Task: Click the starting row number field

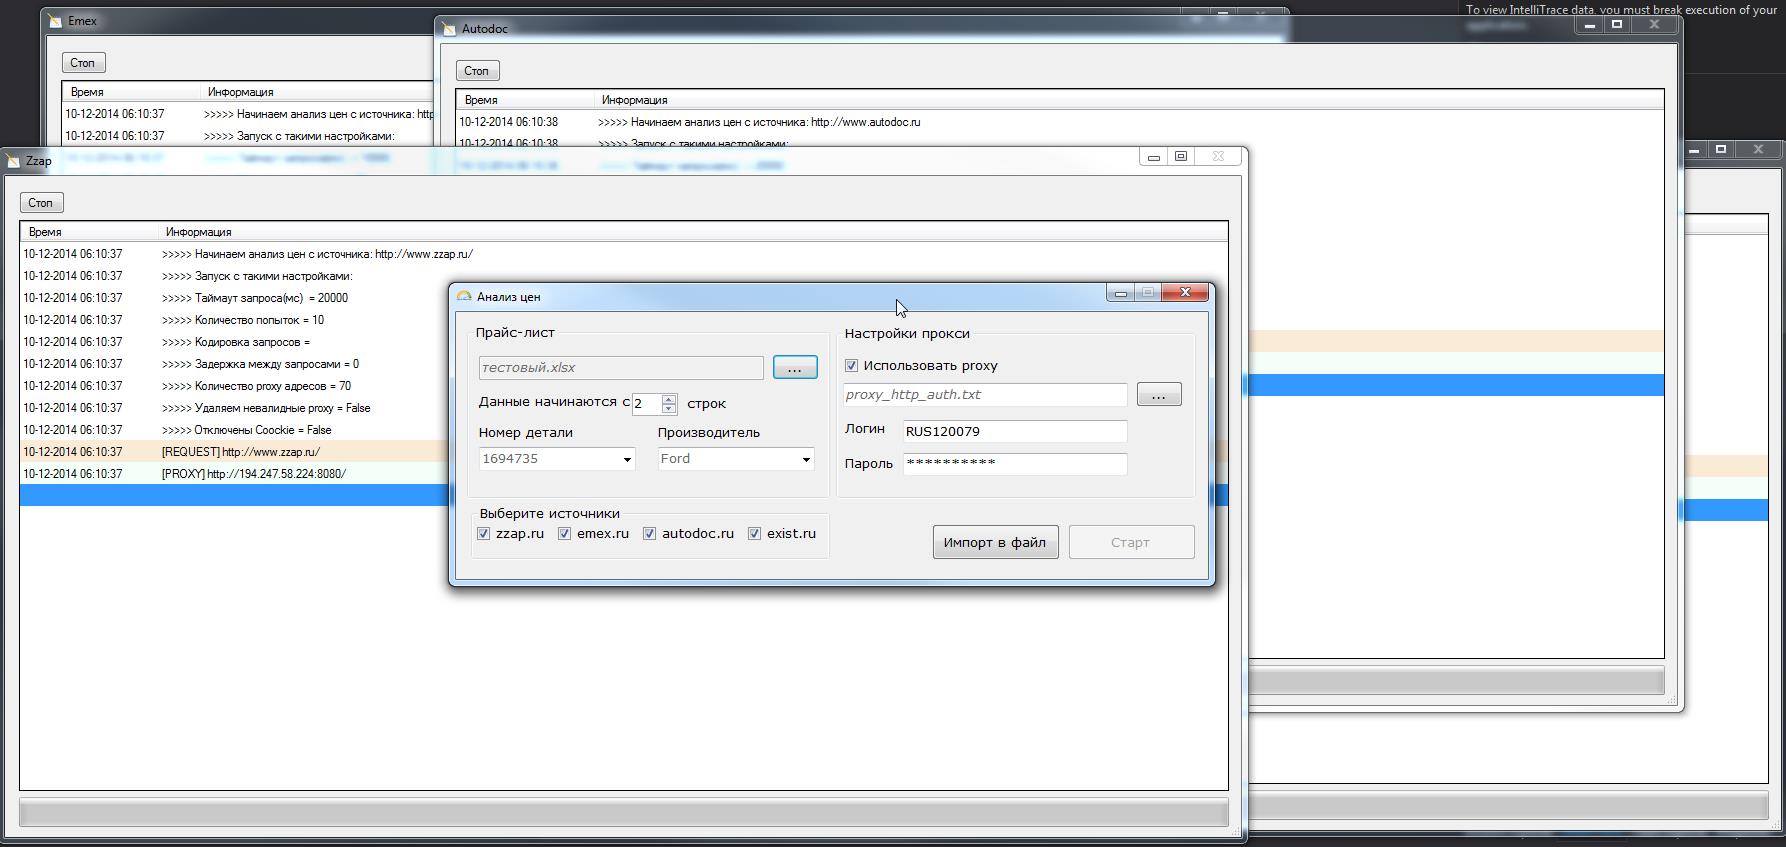Action: (647, 404)
